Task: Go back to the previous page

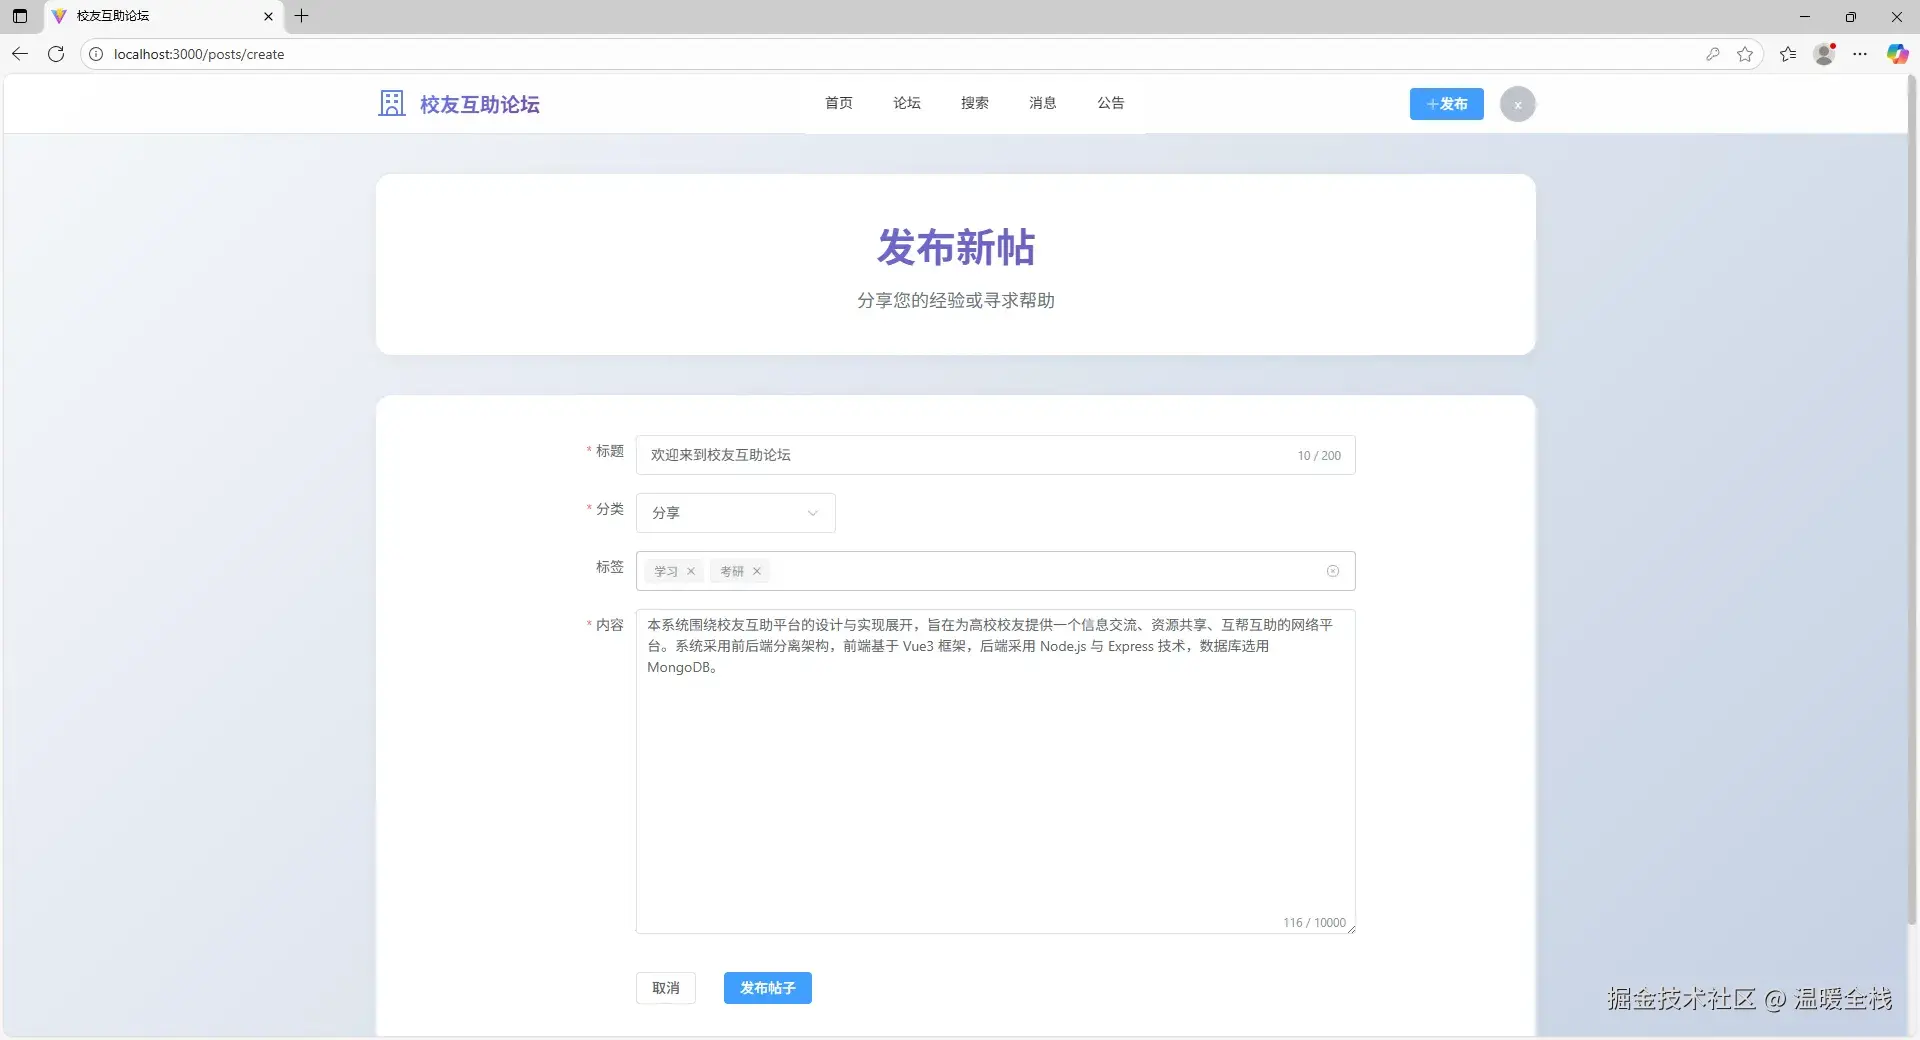Action: pyautogui.click(x=20, y=54)
